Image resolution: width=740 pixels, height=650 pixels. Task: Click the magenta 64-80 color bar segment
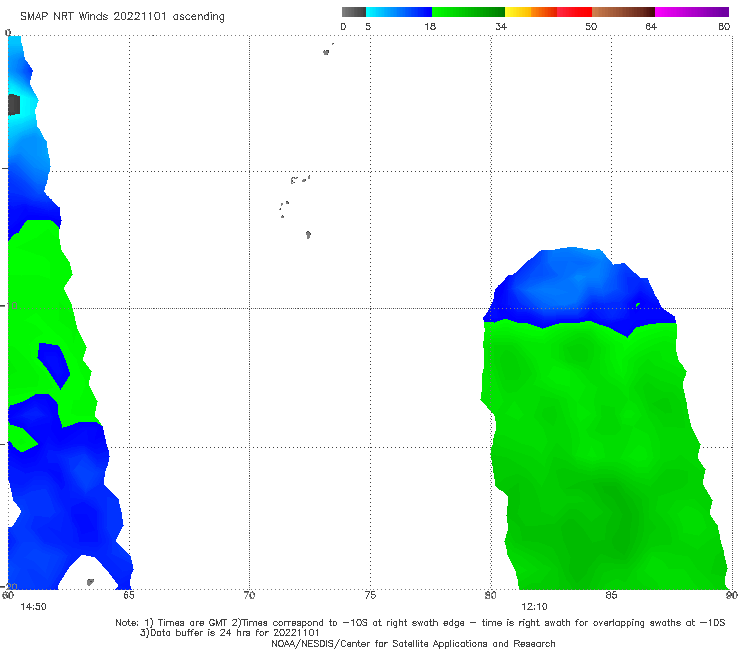point(692,12)
